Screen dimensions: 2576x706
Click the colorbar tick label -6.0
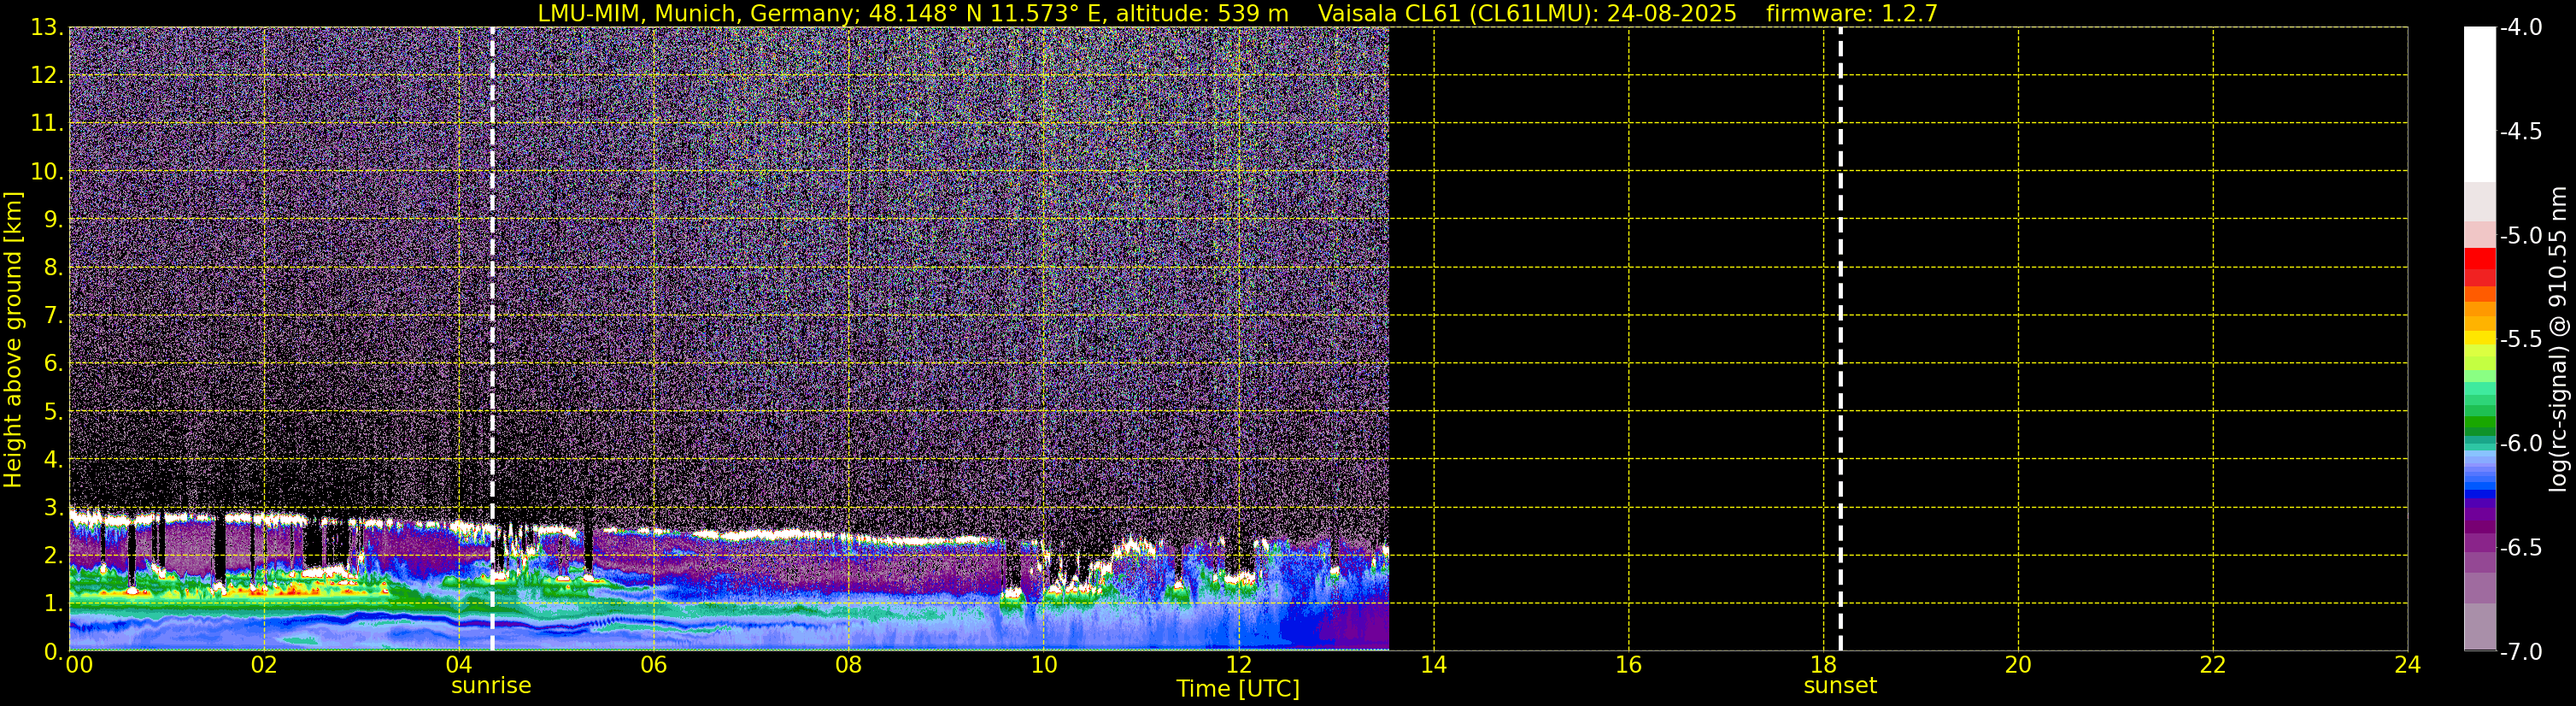click(x=2520, y=443)
